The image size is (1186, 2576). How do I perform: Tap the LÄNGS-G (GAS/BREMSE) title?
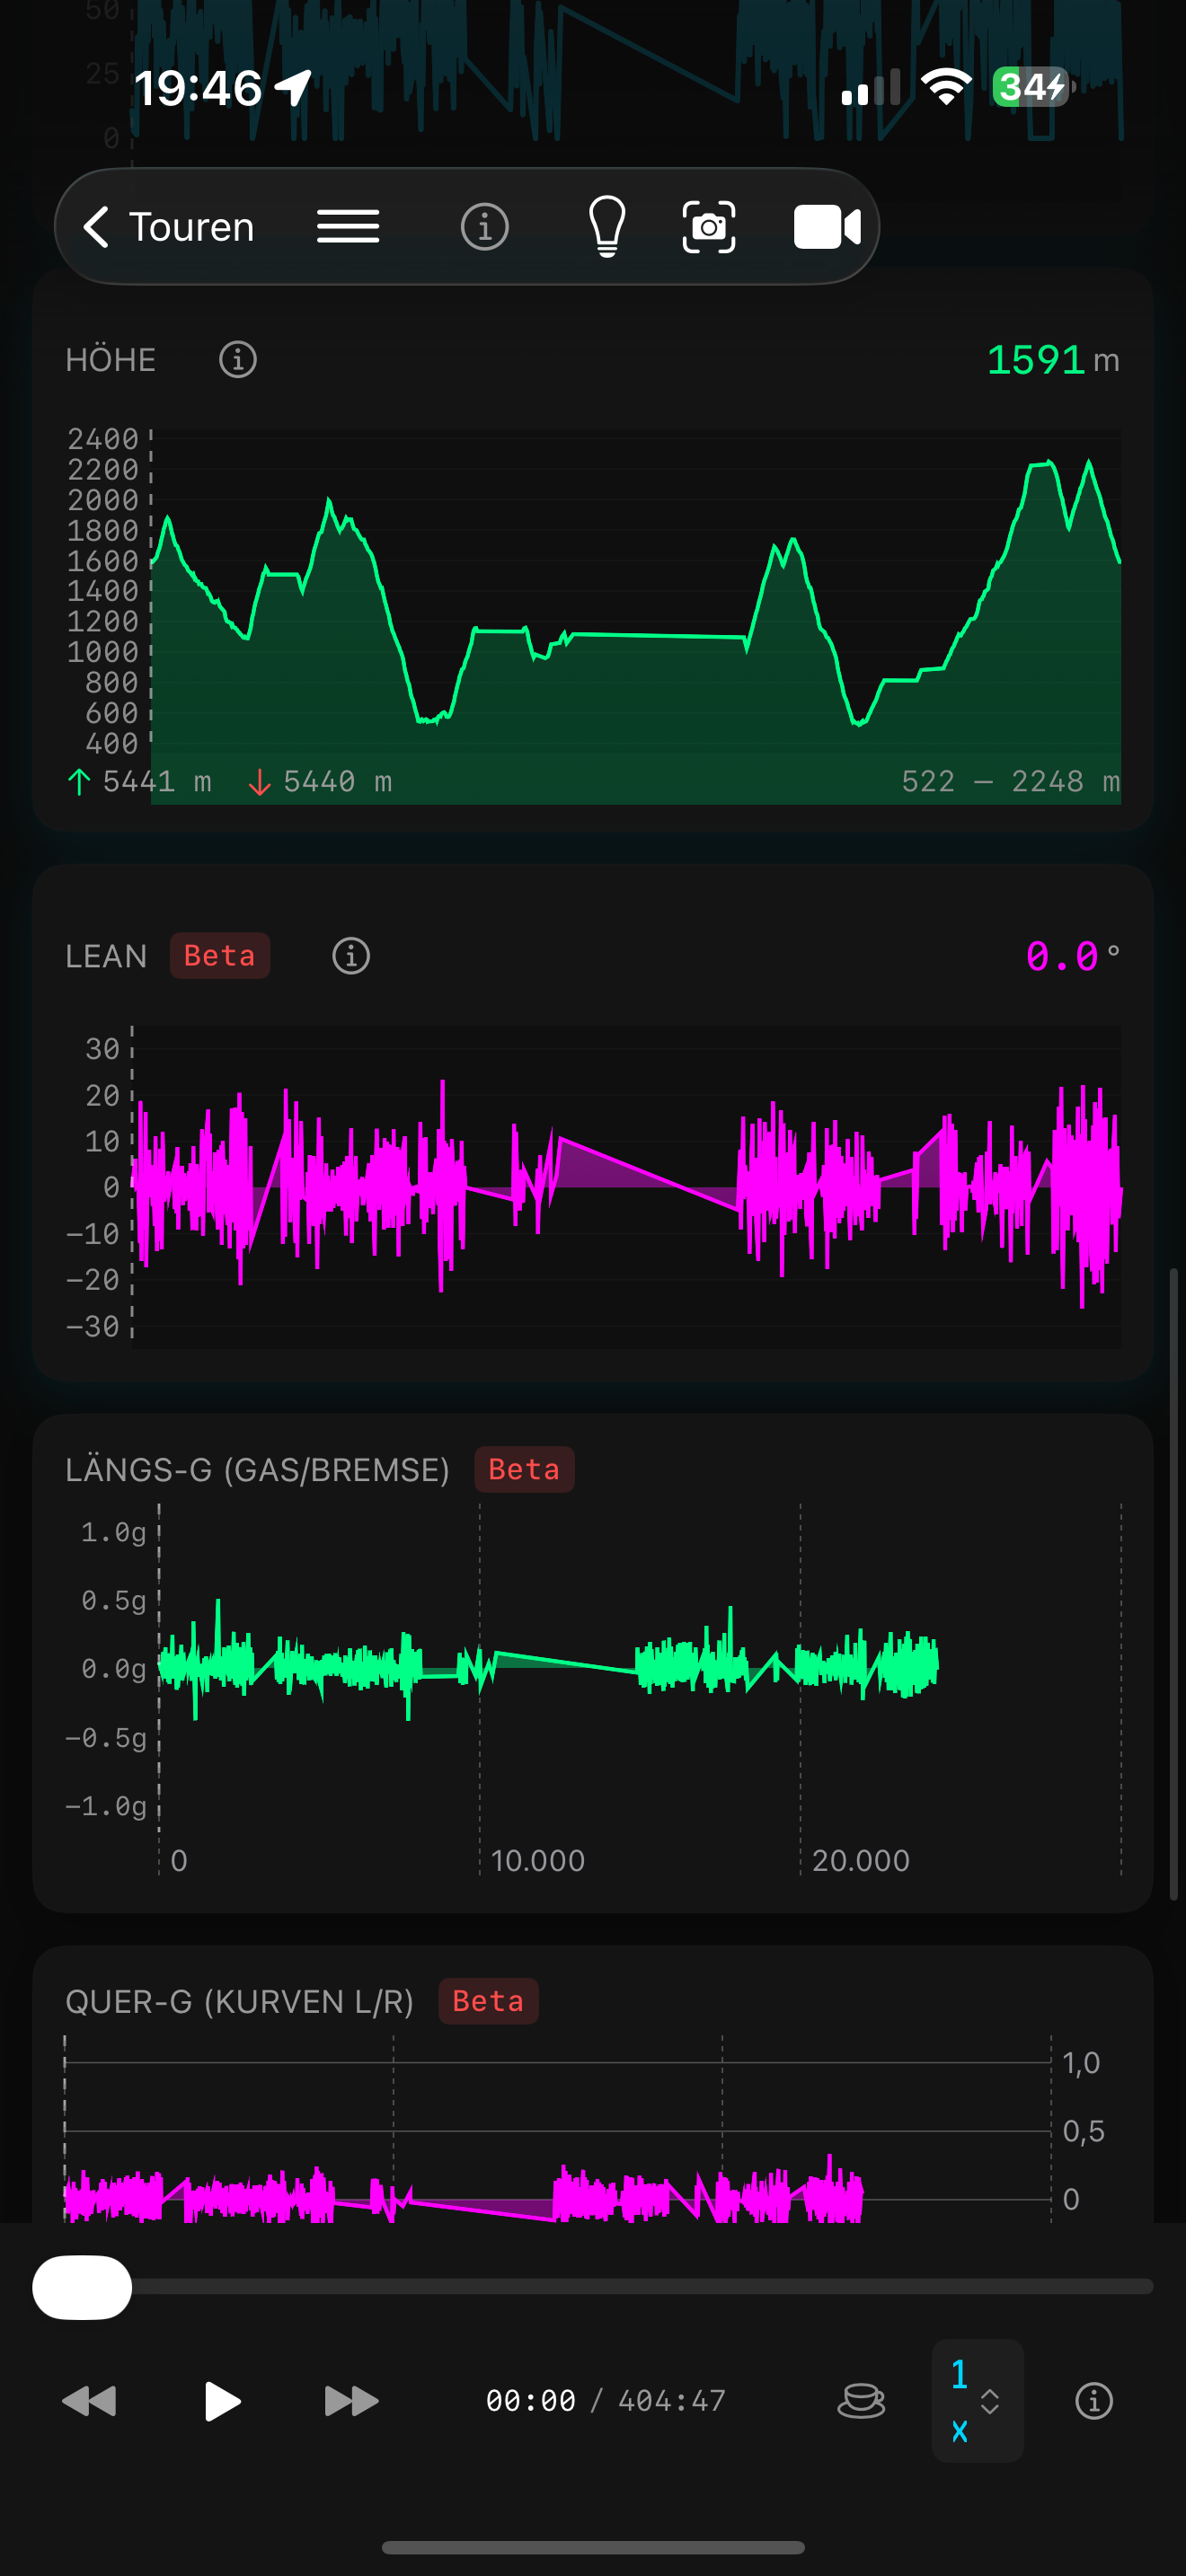pyautogui.click(x=257, y=1470)
